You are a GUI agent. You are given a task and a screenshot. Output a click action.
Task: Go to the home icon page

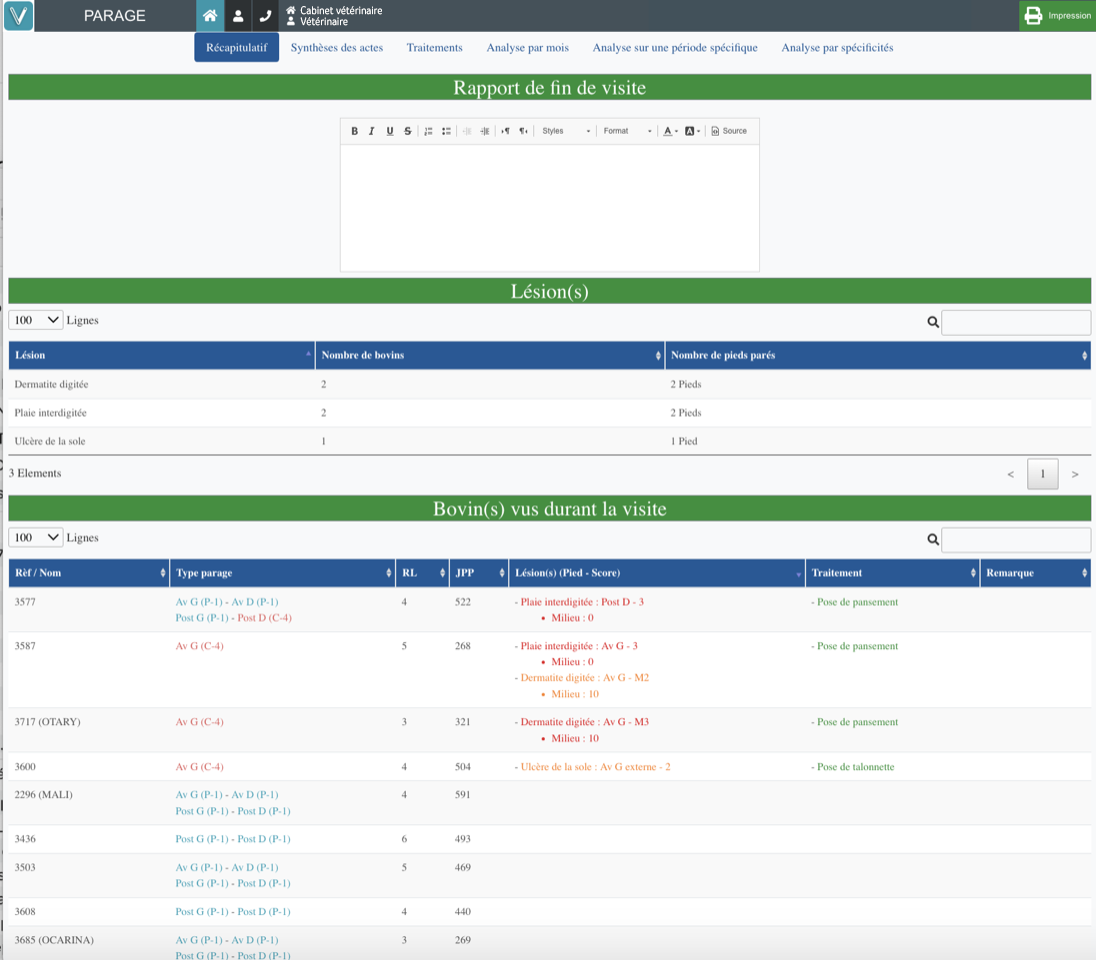pos(210,15)
